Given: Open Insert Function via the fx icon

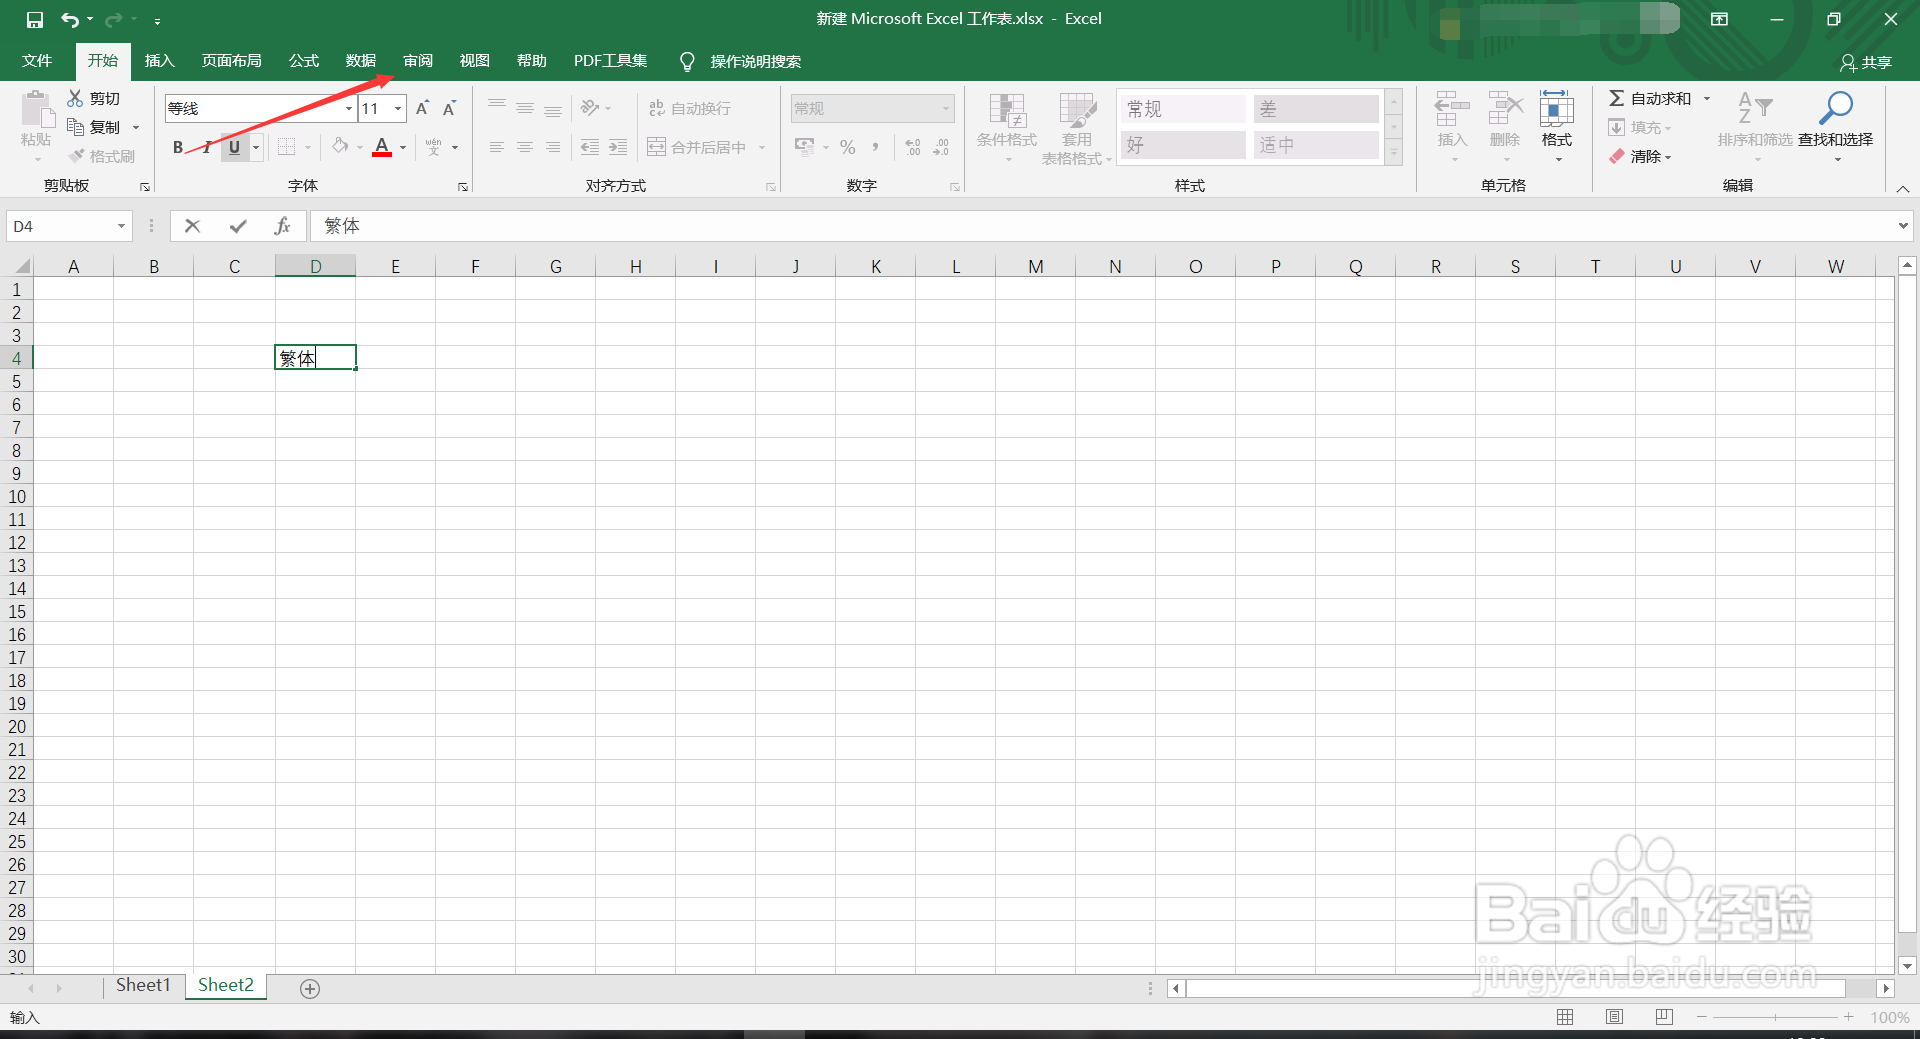Looking at the screenshot, I should click(x=282, y=226).
